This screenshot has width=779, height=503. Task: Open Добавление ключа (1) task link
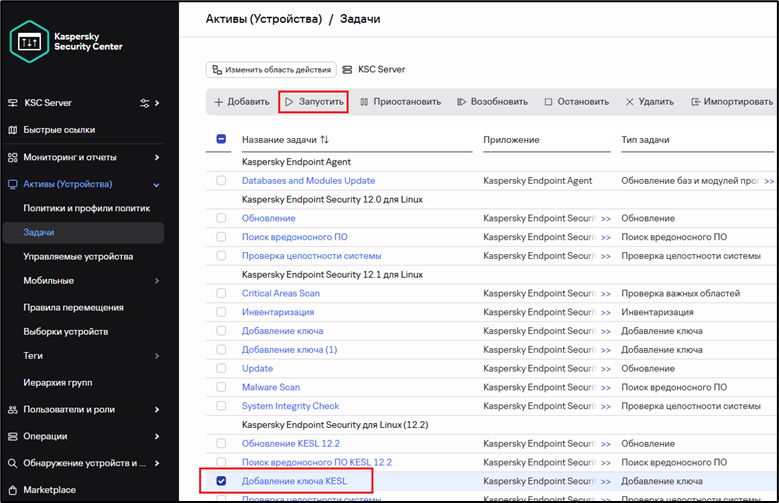pos(290,350)
